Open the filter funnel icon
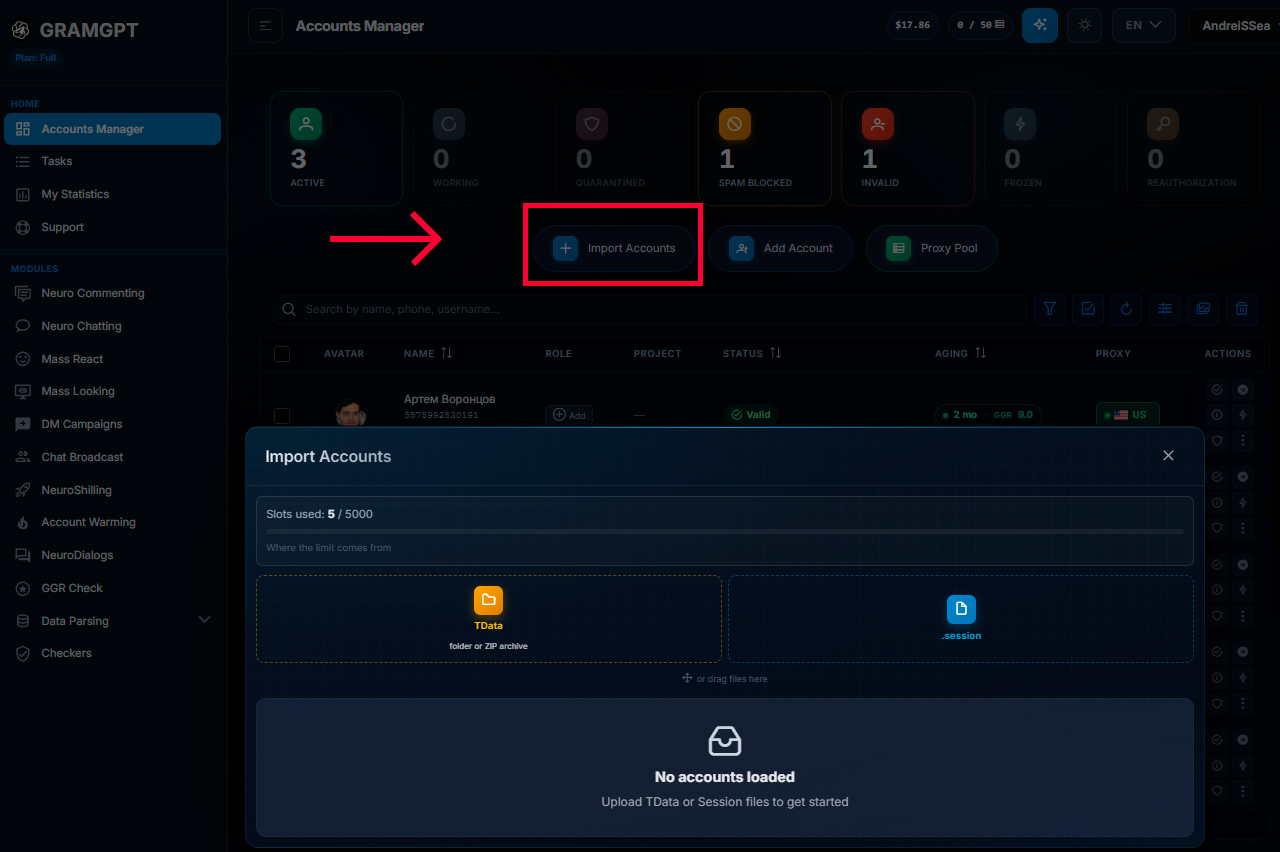Viewport: 1280px width, 852px height. (1049, 309)
